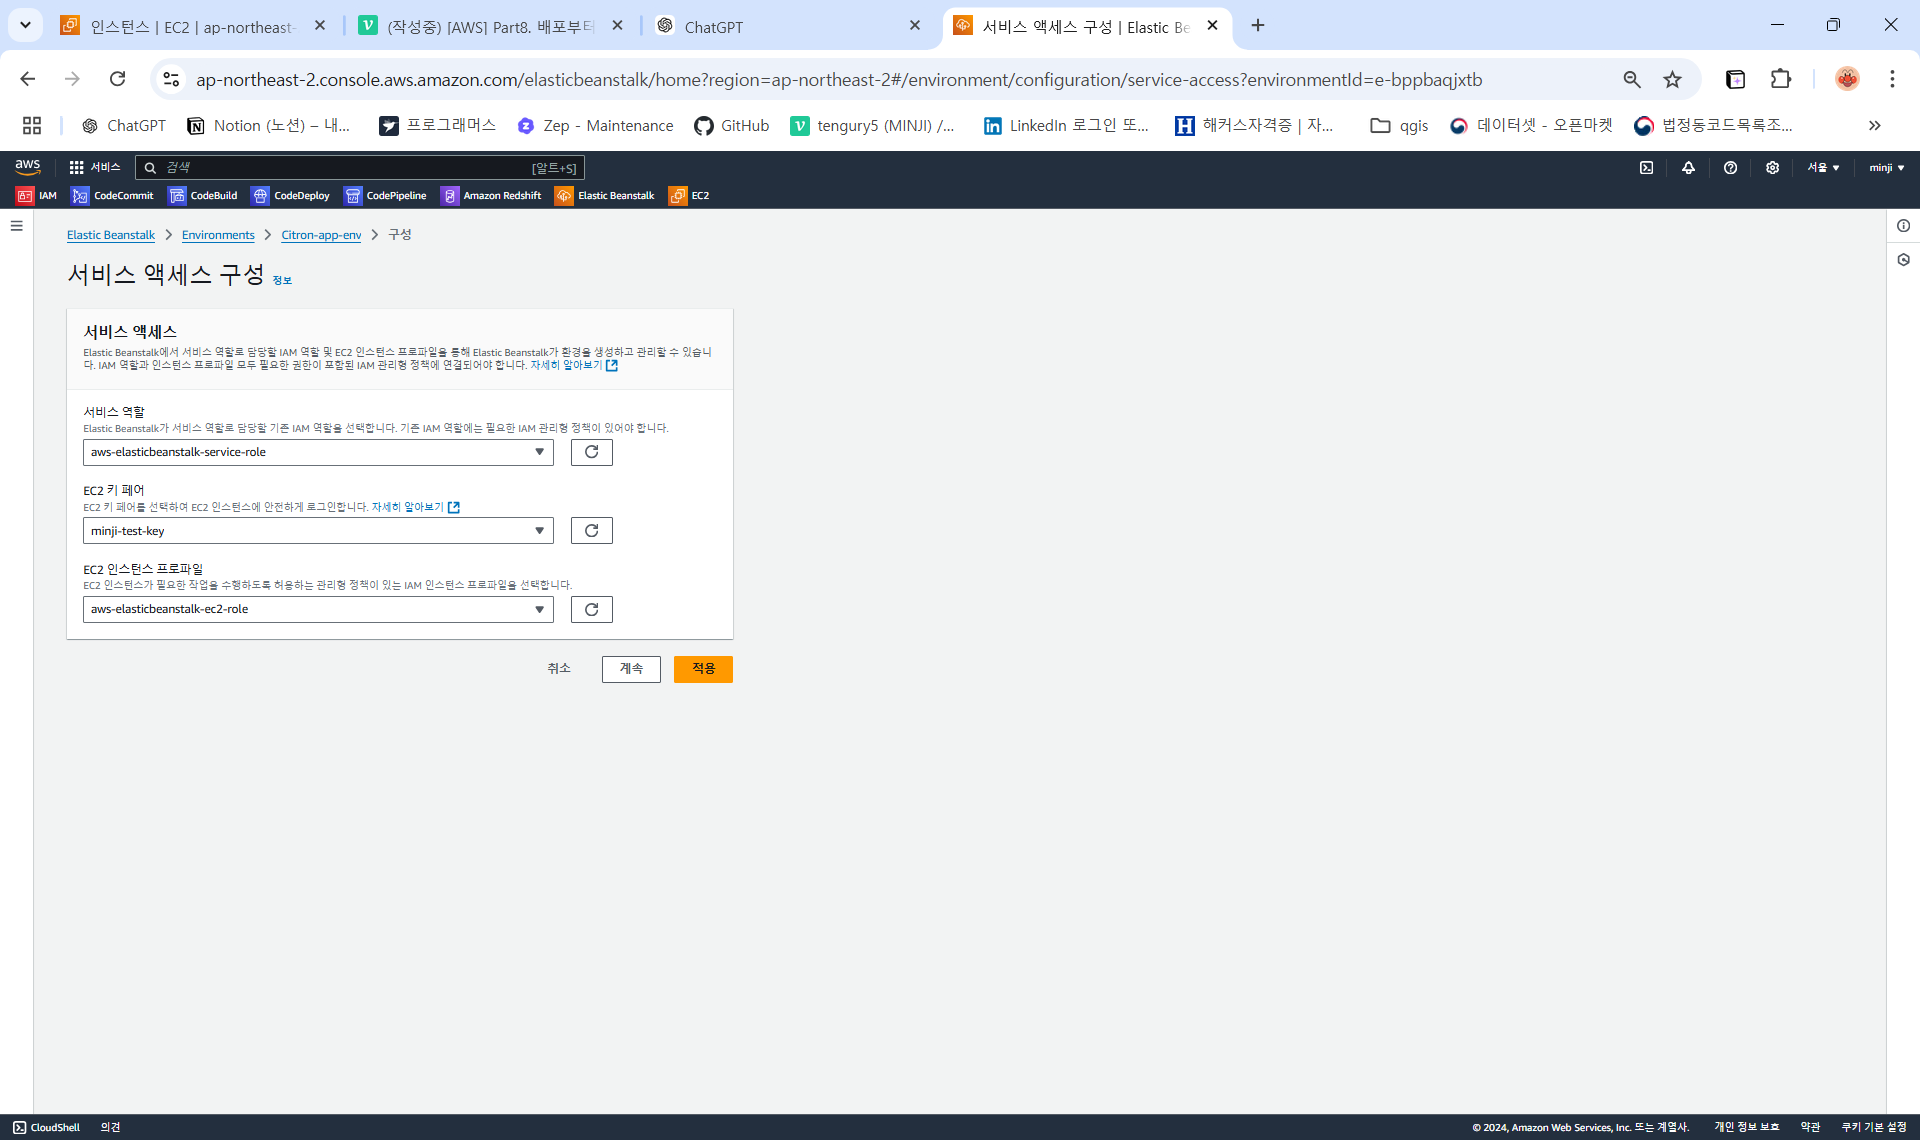Viewport: 1920px width, 1140px height.
Task: Open AWS notifications bell
Action: point(1688,168)
